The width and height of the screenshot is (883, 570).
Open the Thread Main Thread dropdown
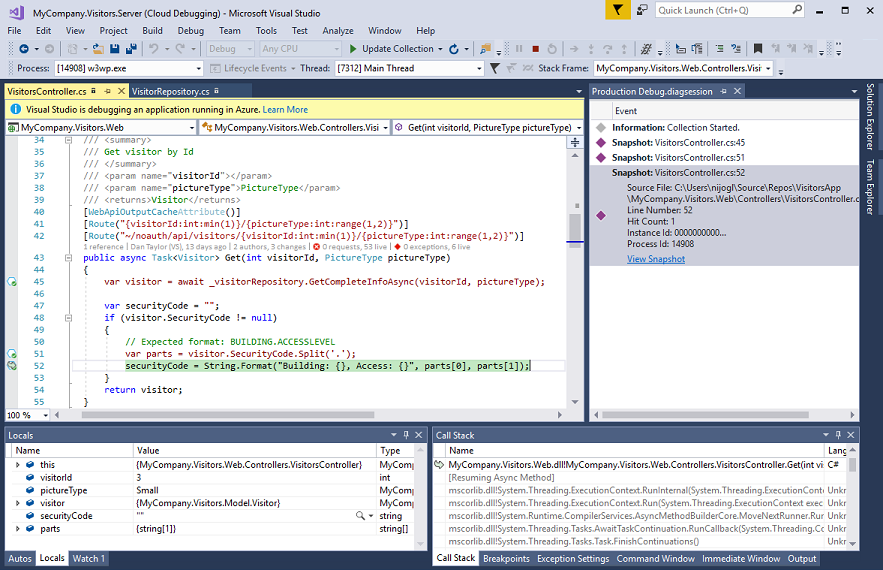[x=479, y=69]
